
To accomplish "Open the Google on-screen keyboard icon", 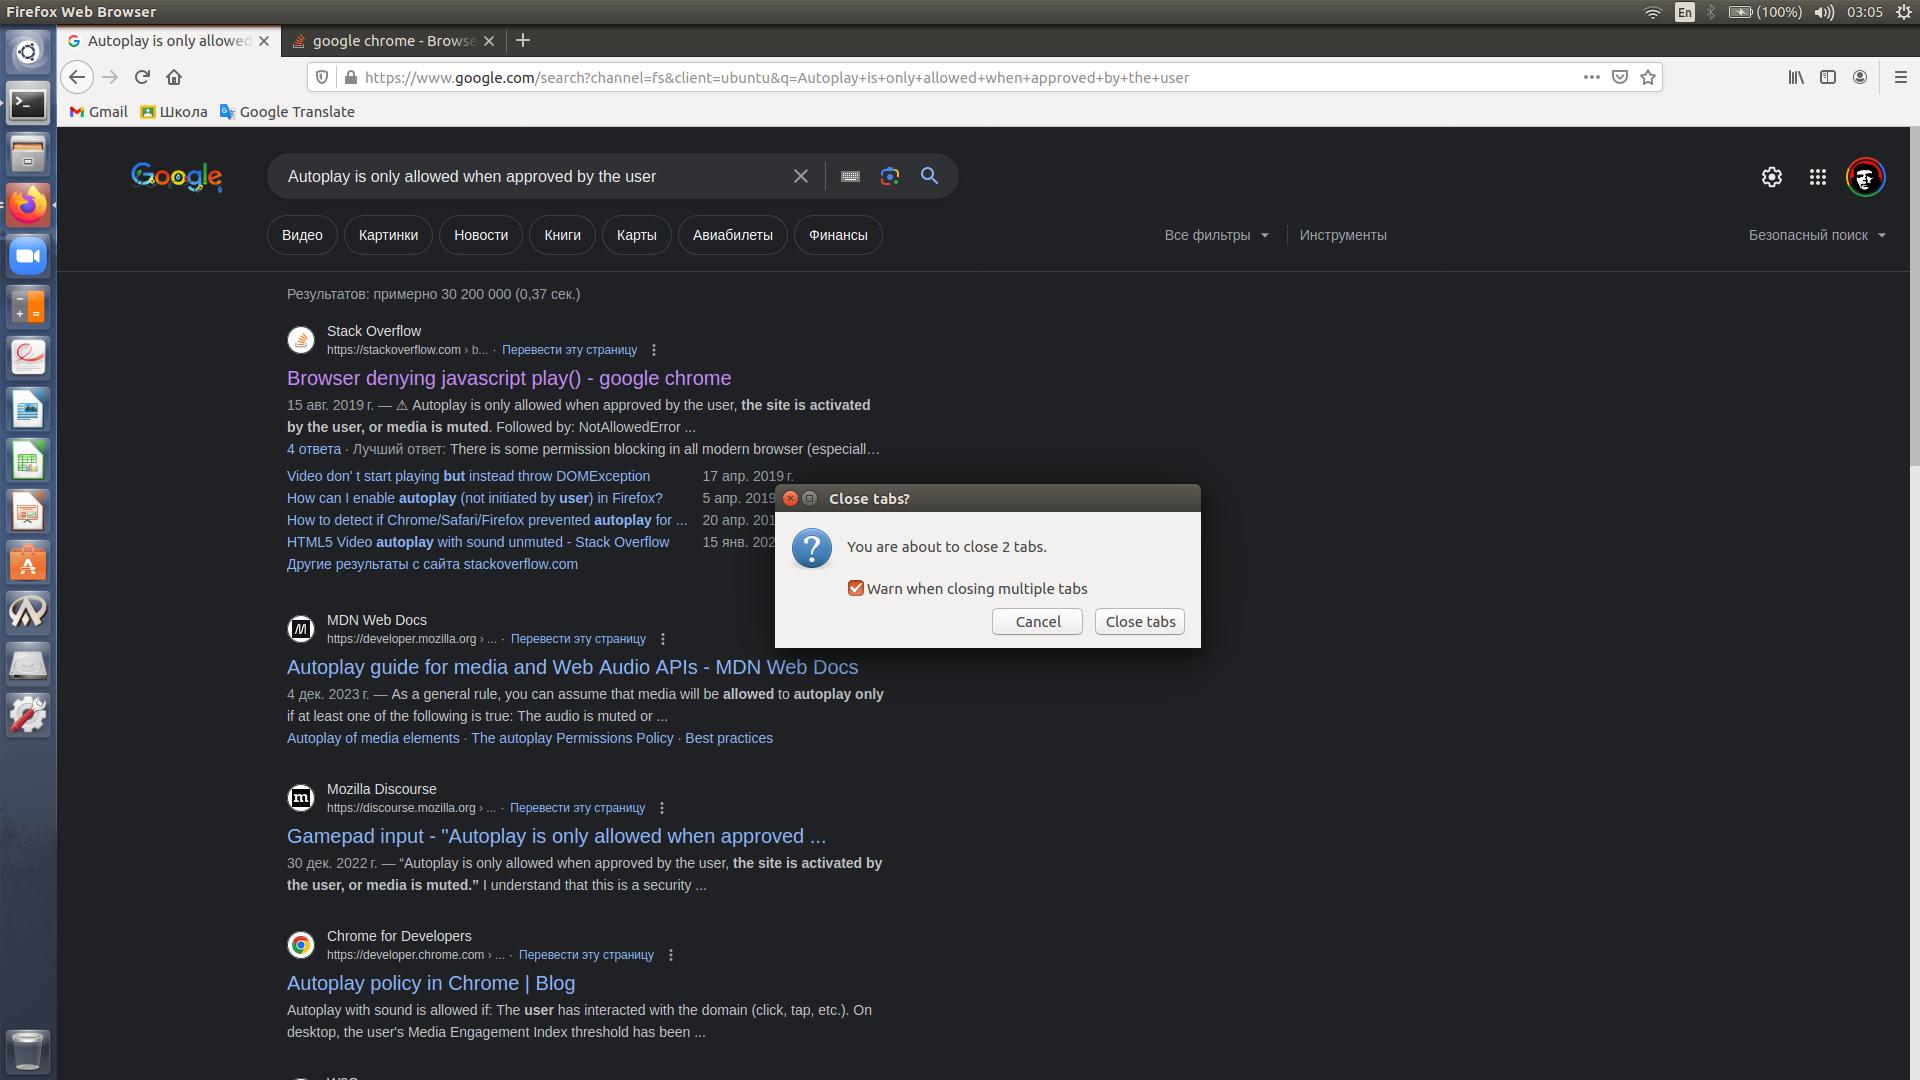I will coord(850,176).
